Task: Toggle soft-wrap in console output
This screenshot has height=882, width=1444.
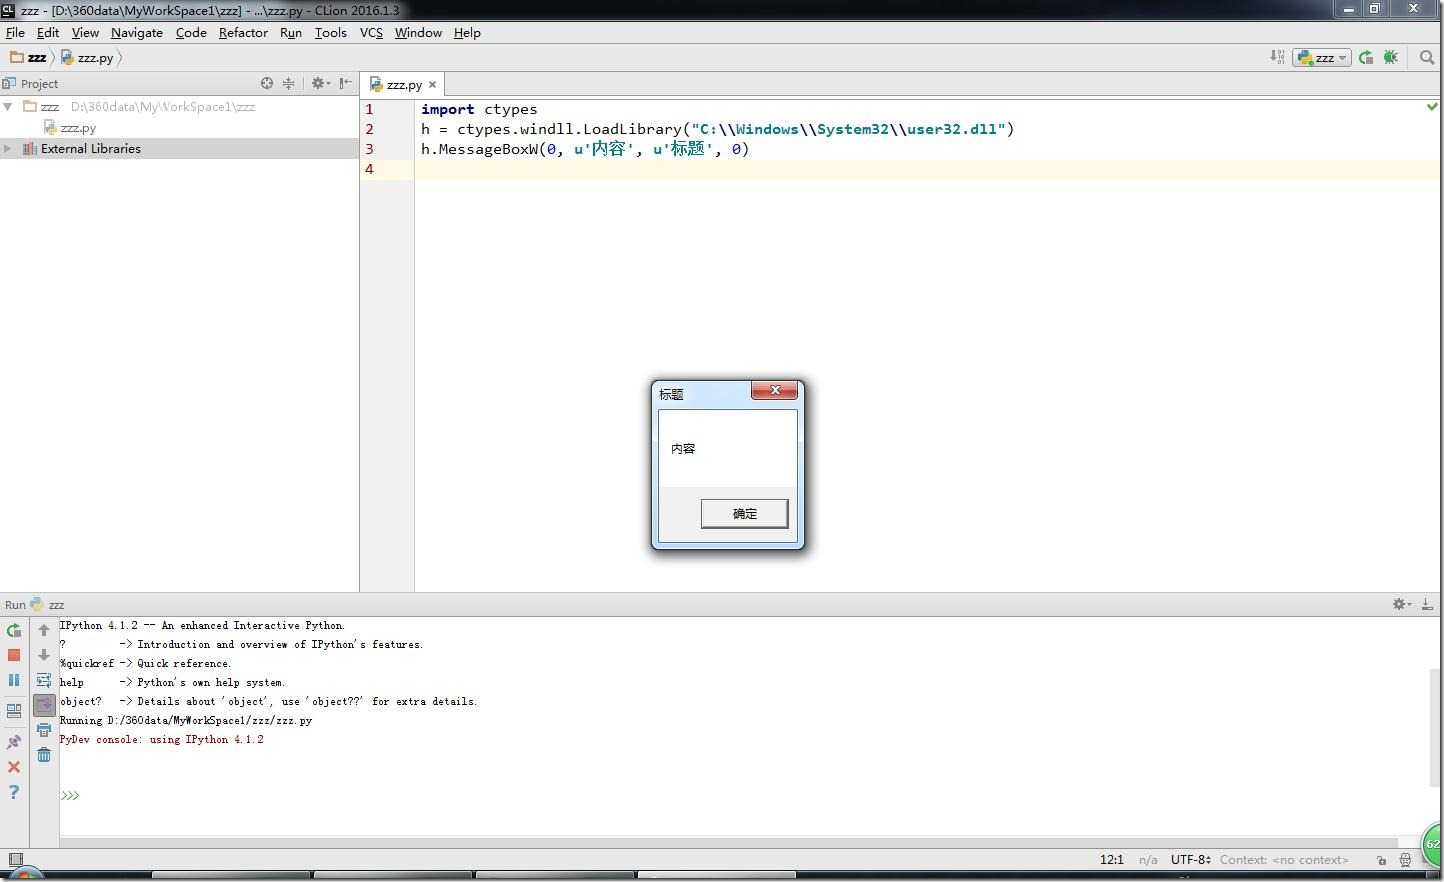Action: [x=44, y=680]
